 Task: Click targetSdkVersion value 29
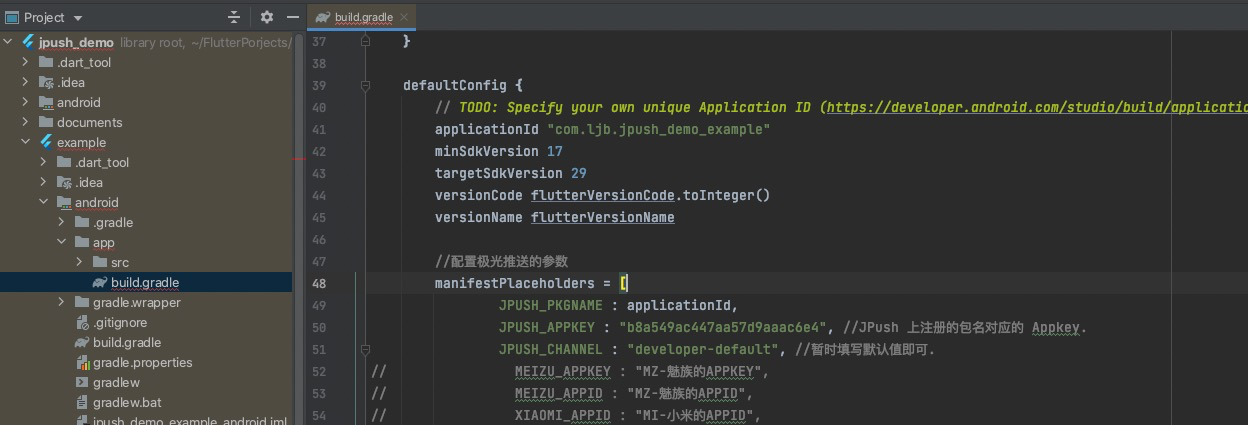(x=579, y=173)
